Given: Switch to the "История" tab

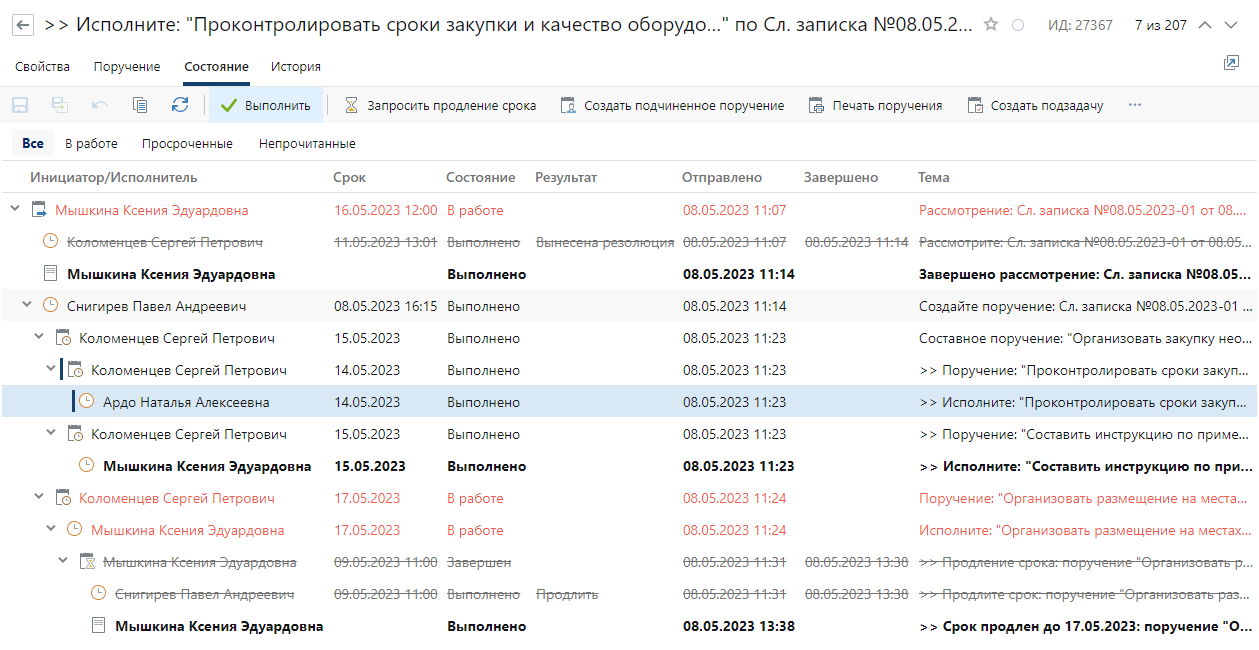Looking at the screenshot, I should (295, 66).
